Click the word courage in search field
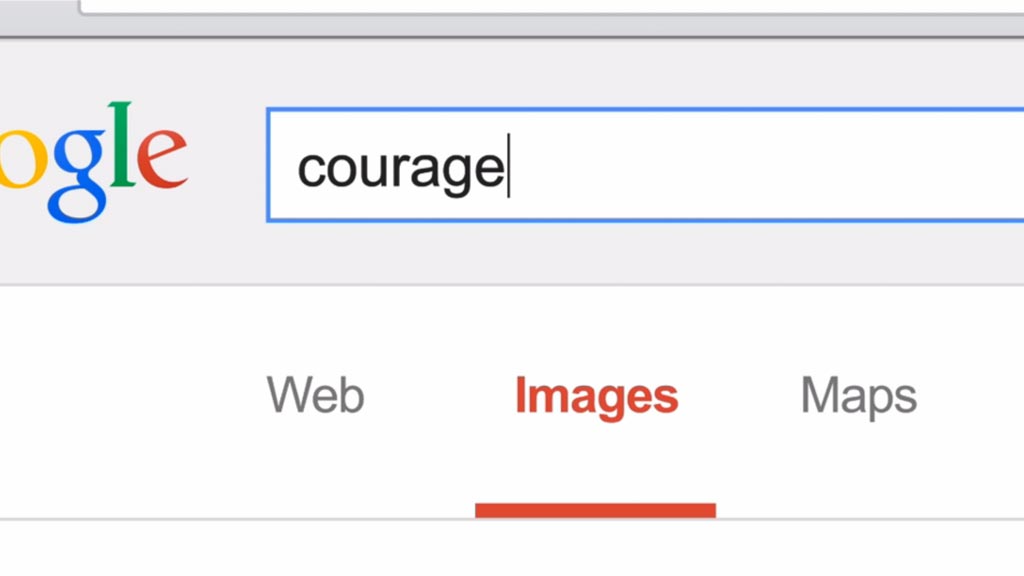Viewport: 1024px width, 576px height. pyautogui.click(x=400, y=170)
